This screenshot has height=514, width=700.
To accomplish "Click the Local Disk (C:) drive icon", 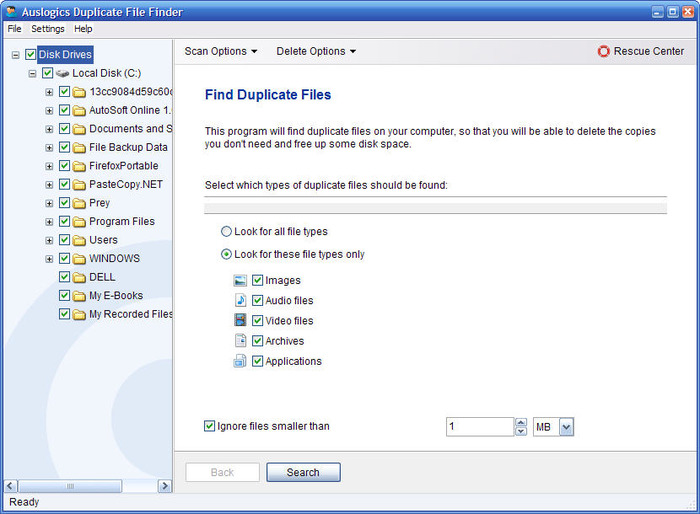I will coord(63,74).
